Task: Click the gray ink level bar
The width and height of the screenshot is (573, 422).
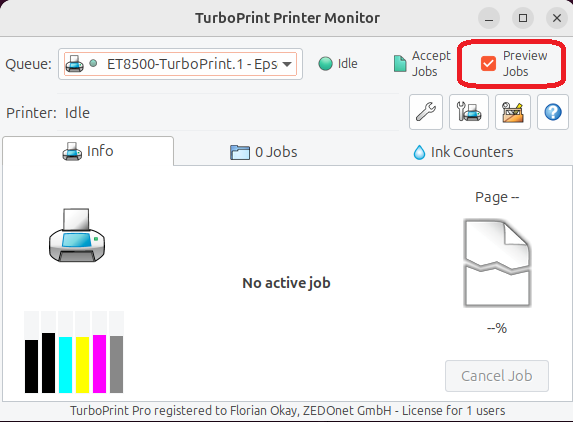Action: pos(116,365)
